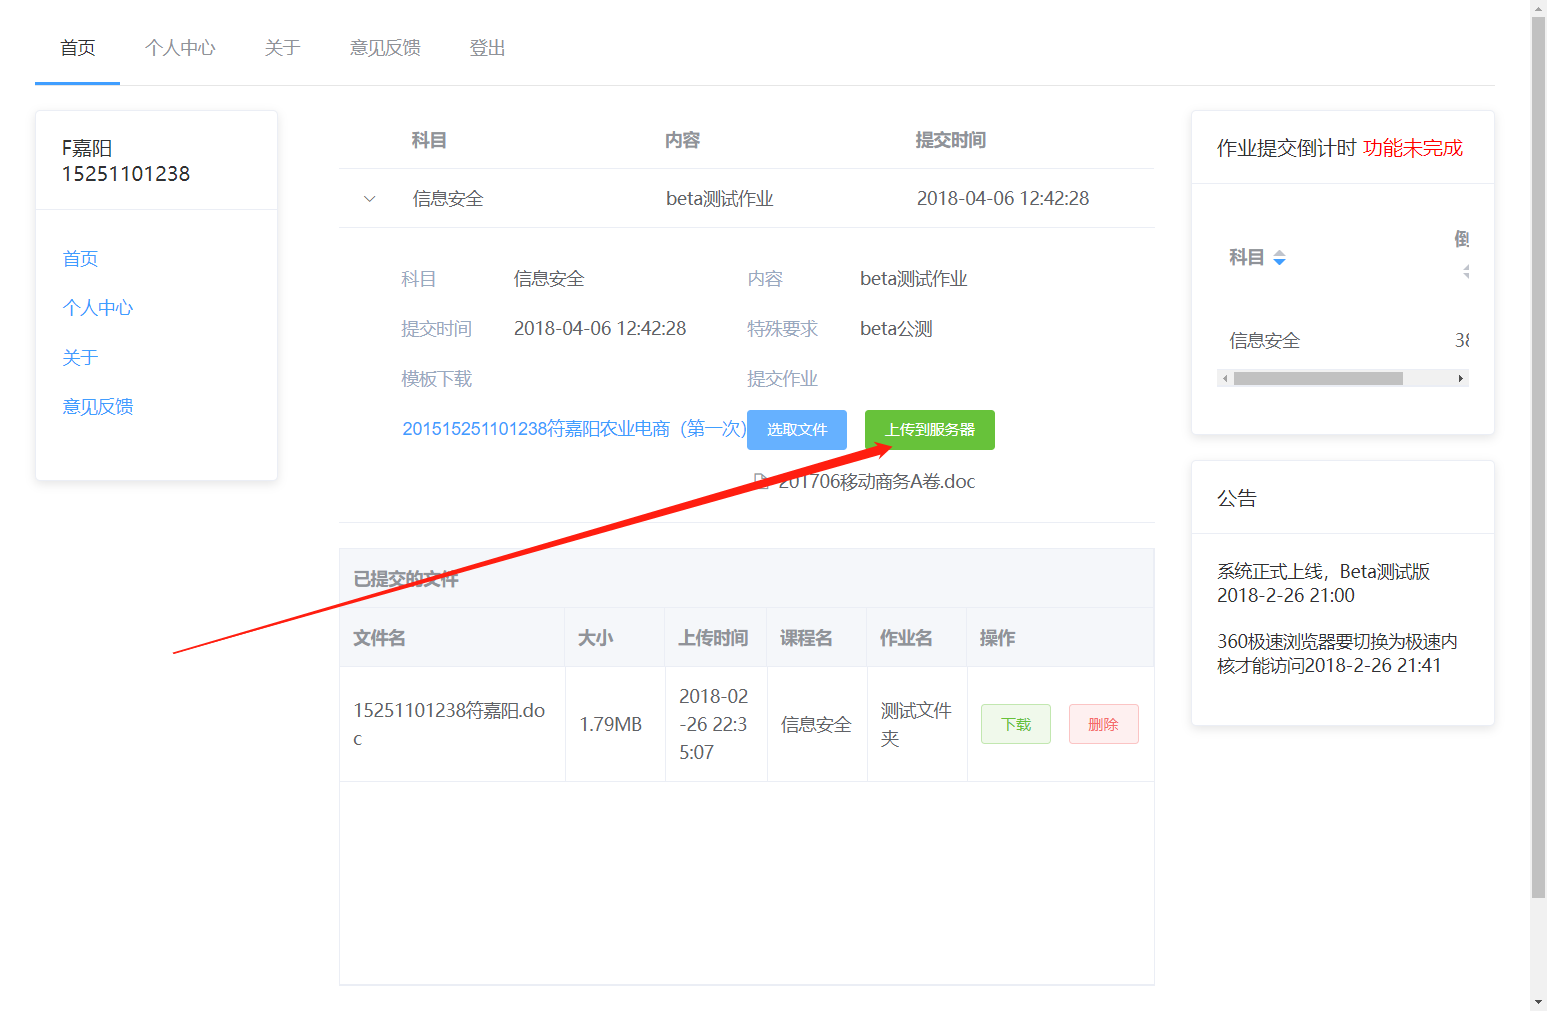1547x1011 pixels.
Task: Switch to the 个人中心 top tab
Action: click(180, 48)
